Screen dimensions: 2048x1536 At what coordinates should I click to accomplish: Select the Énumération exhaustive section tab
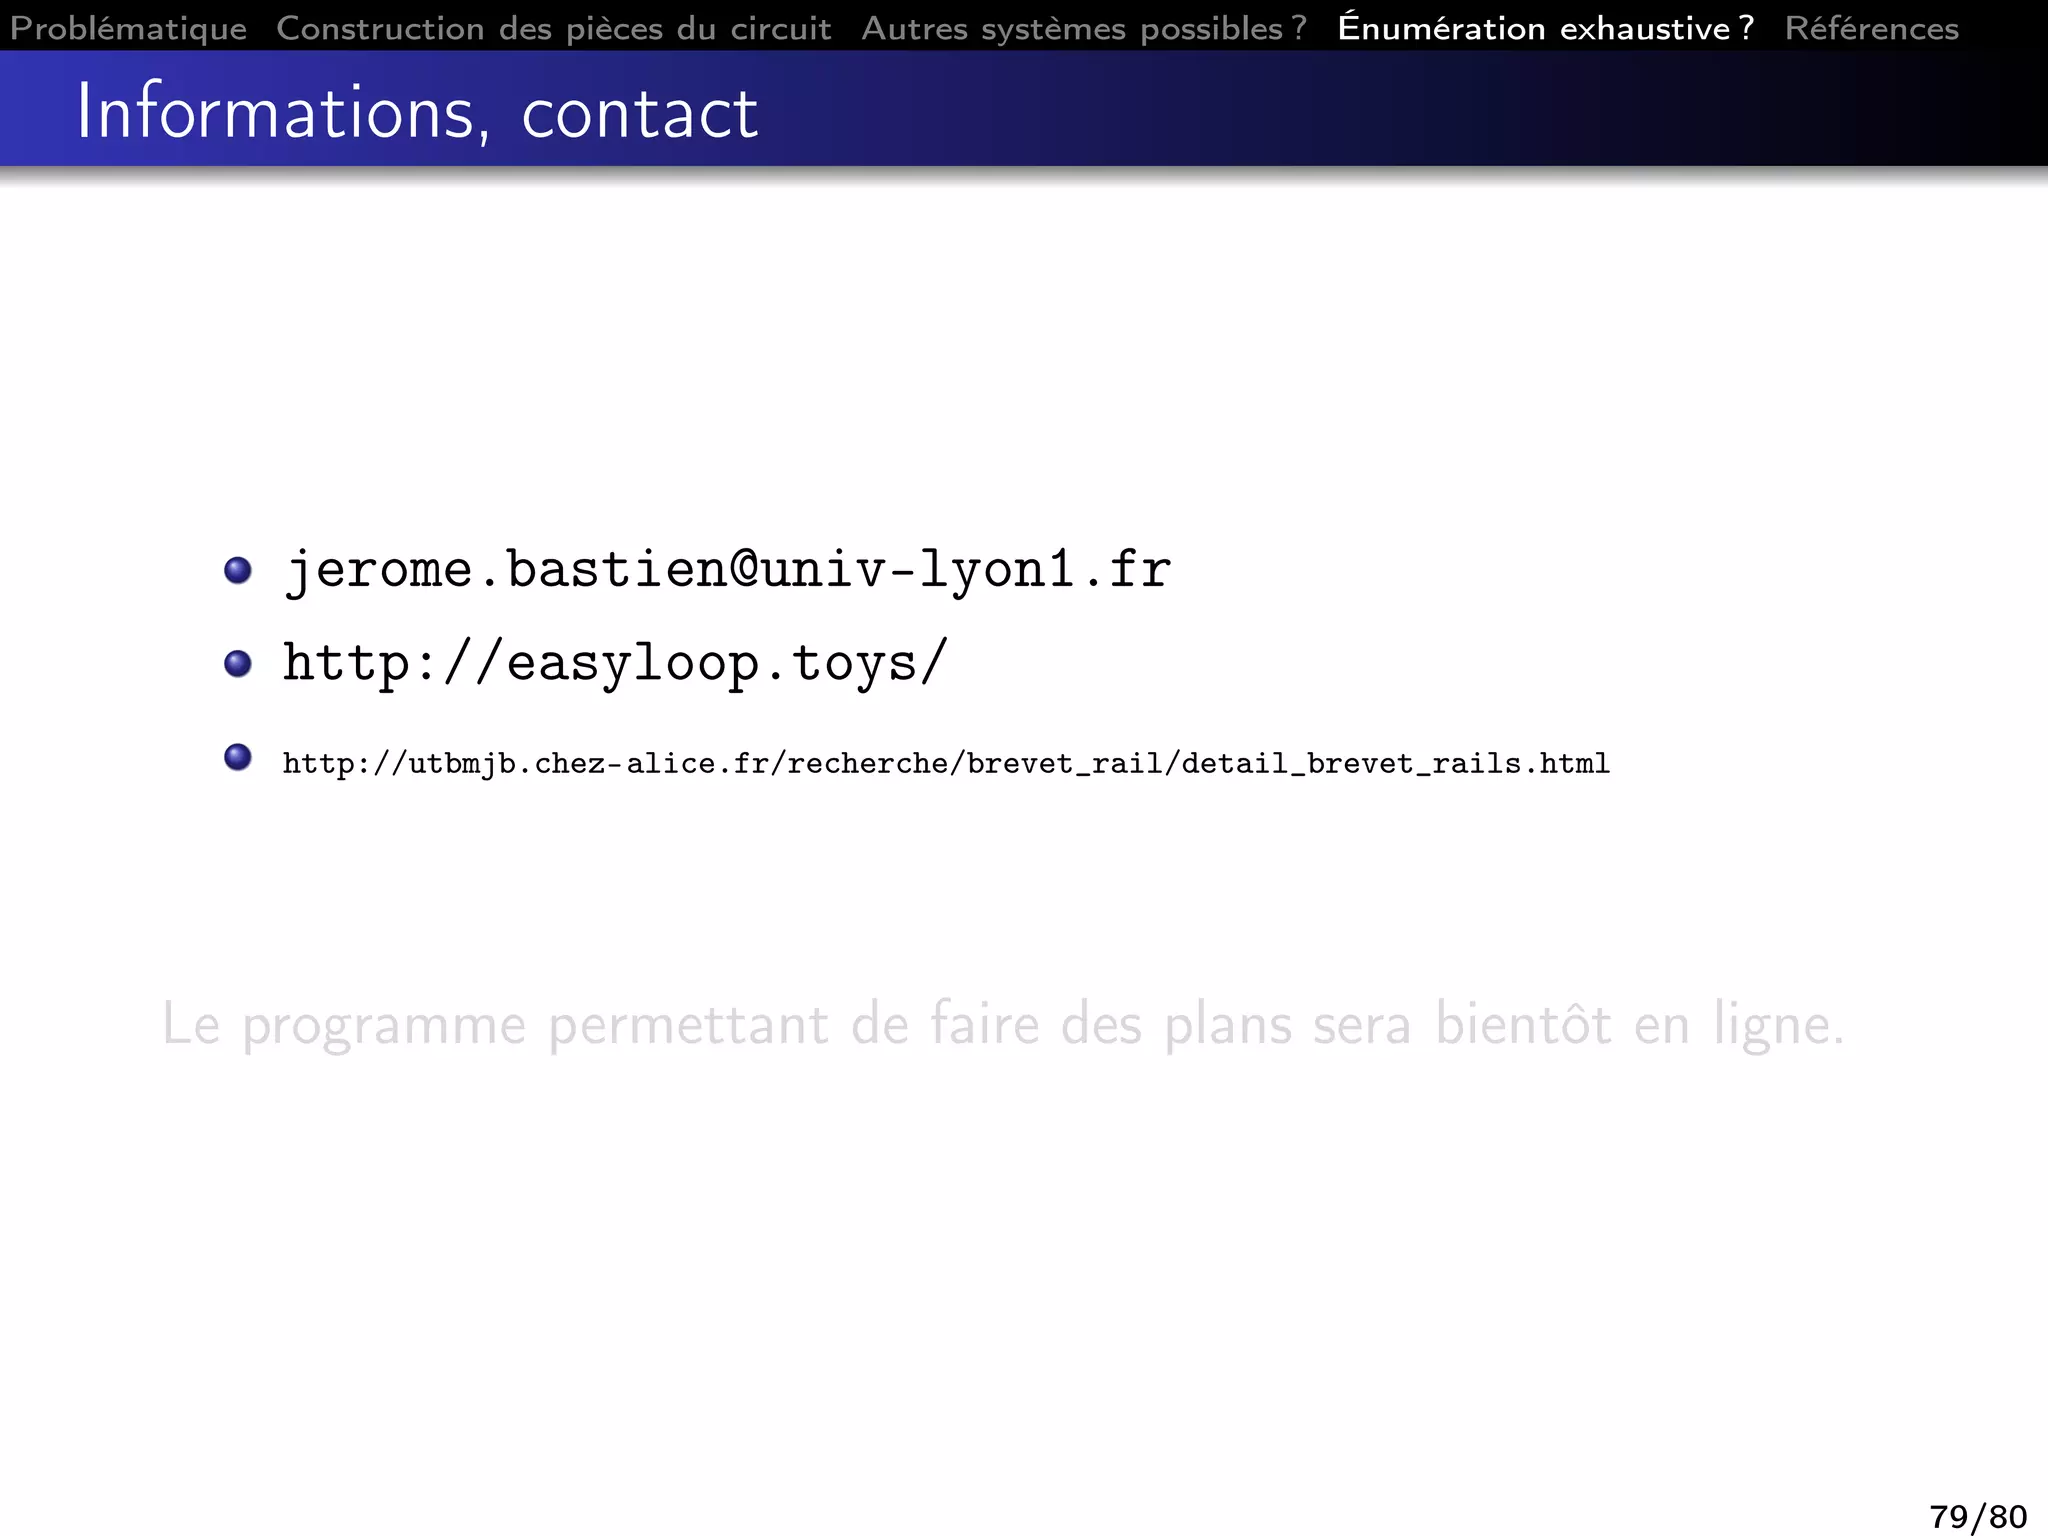click(x=1546, y=28)
